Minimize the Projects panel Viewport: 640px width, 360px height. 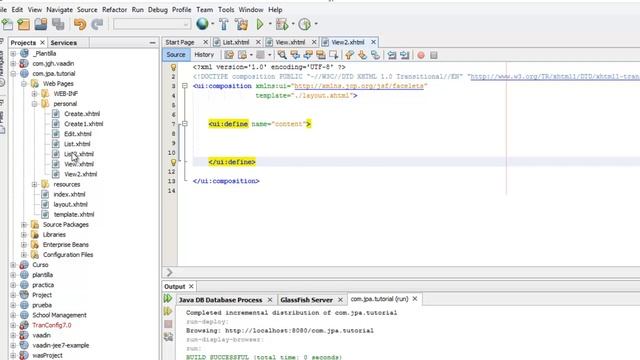point(152,42)
